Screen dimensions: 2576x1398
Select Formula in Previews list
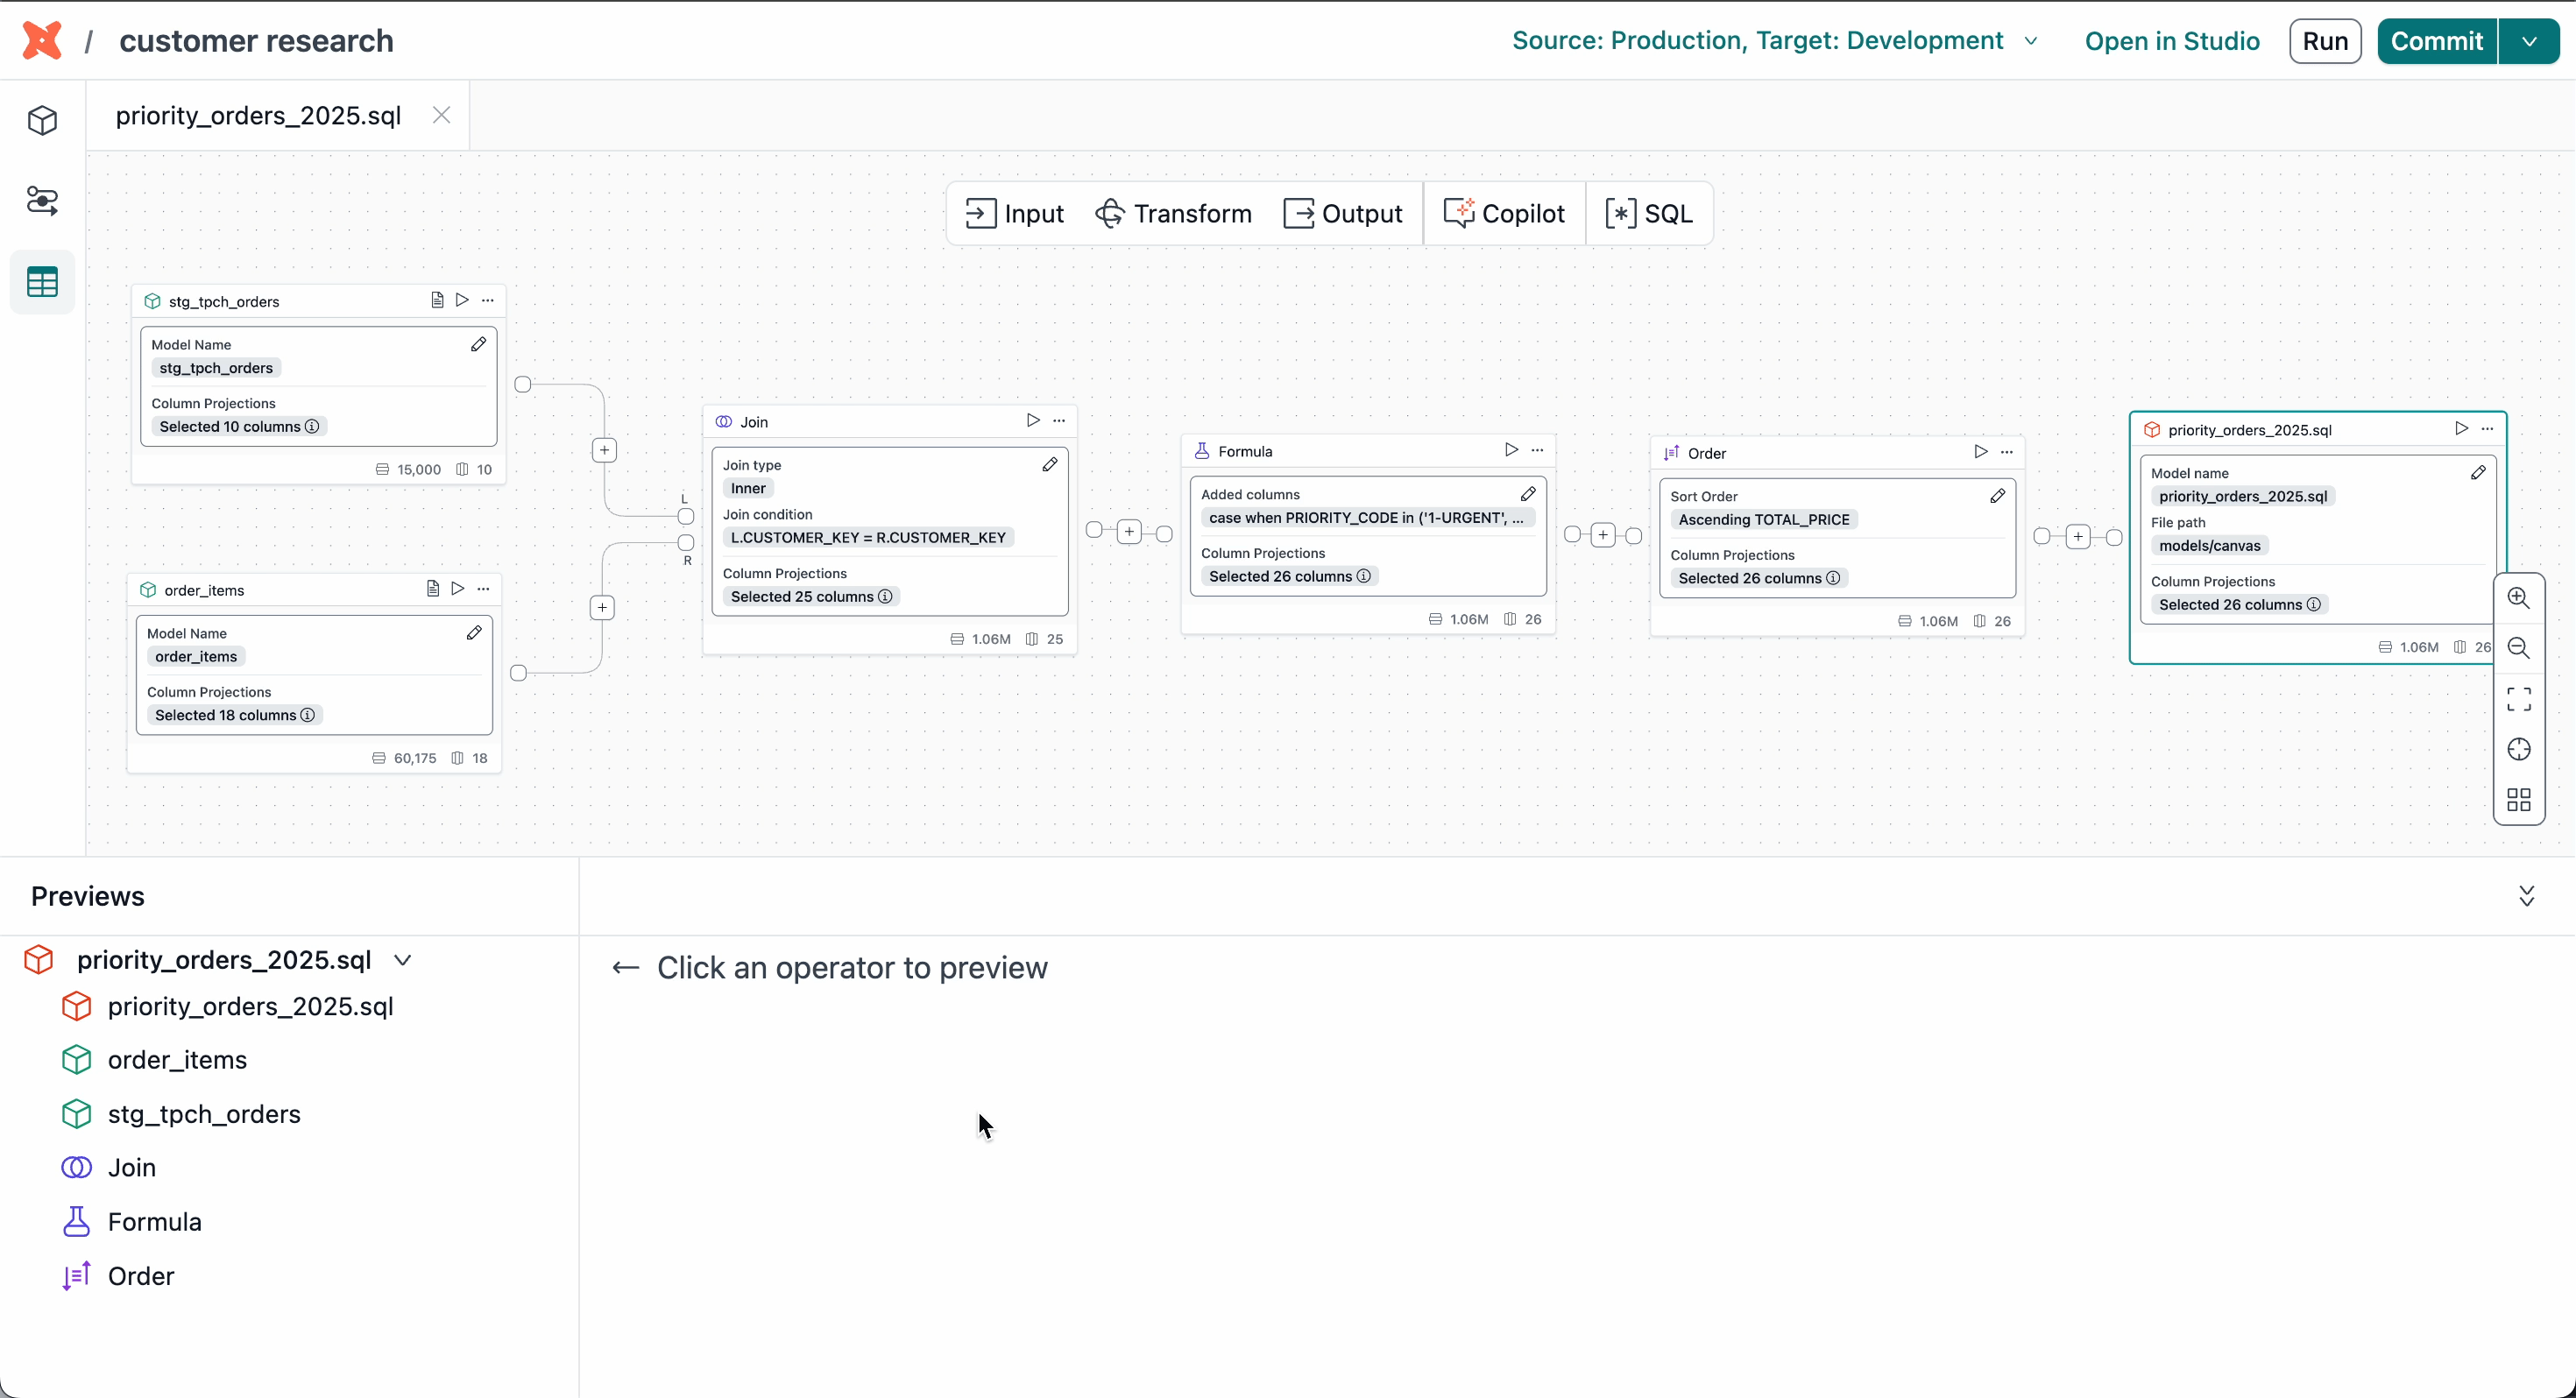[154, 1222]
